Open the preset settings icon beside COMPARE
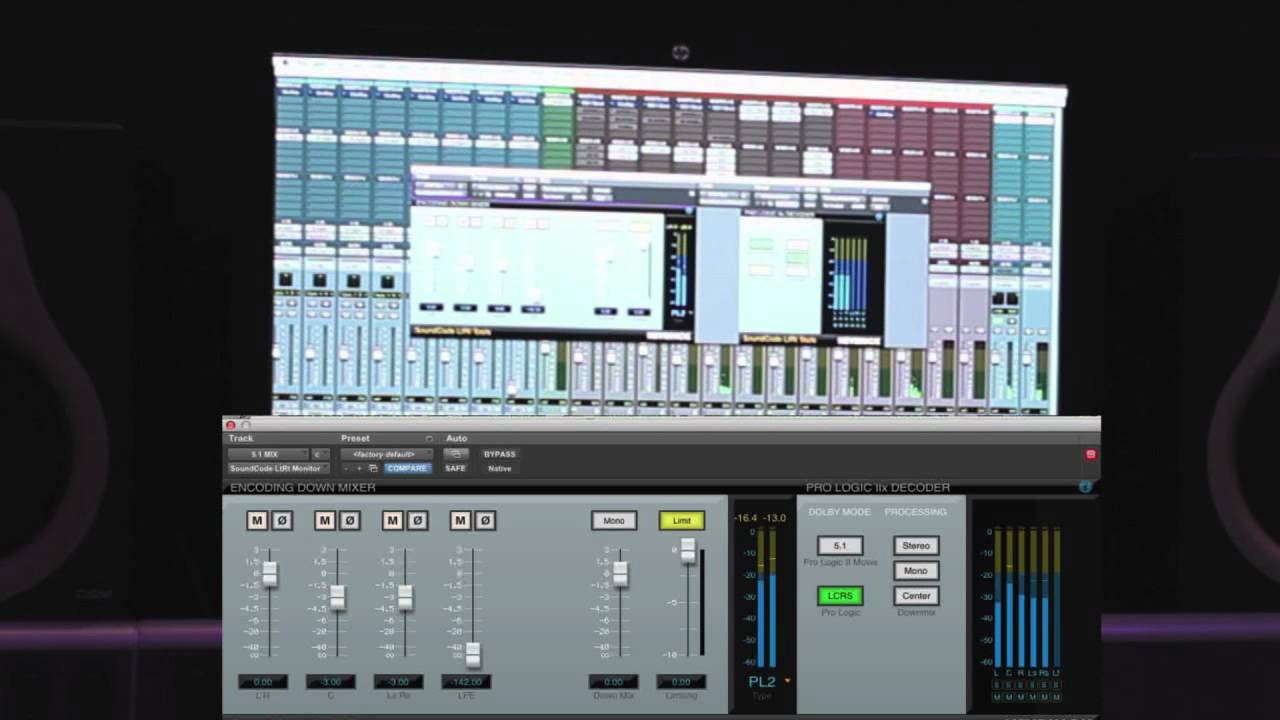1280x720 pixels. pos(373,468)
